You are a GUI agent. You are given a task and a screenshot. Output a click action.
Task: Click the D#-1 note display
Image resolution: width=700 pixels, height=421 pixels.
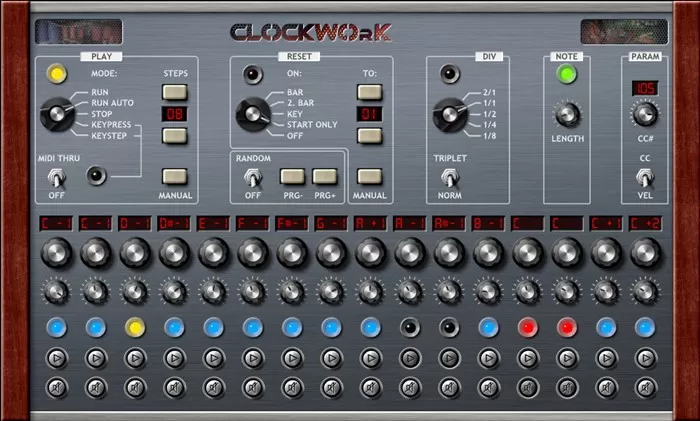tap(174, 223)
